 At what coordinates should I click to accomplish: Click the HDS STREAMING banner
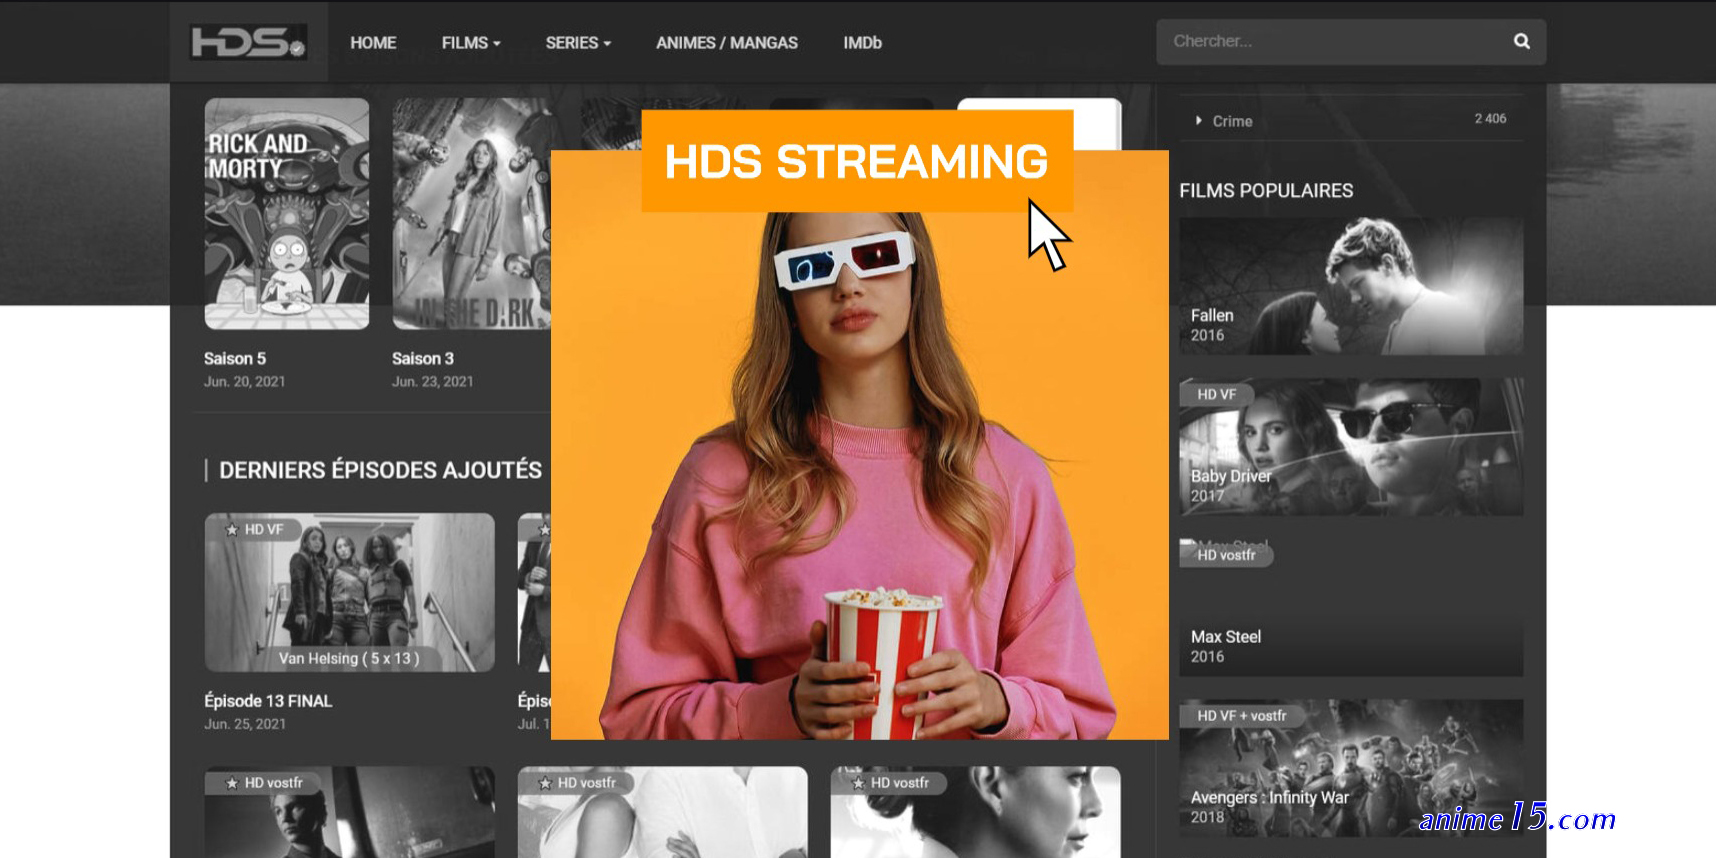click(857, 161)
